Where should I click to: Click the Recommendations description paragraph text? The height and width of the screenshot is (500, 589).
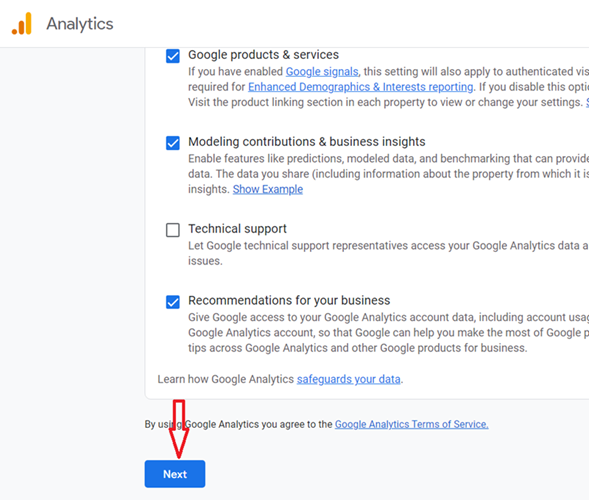388,332
